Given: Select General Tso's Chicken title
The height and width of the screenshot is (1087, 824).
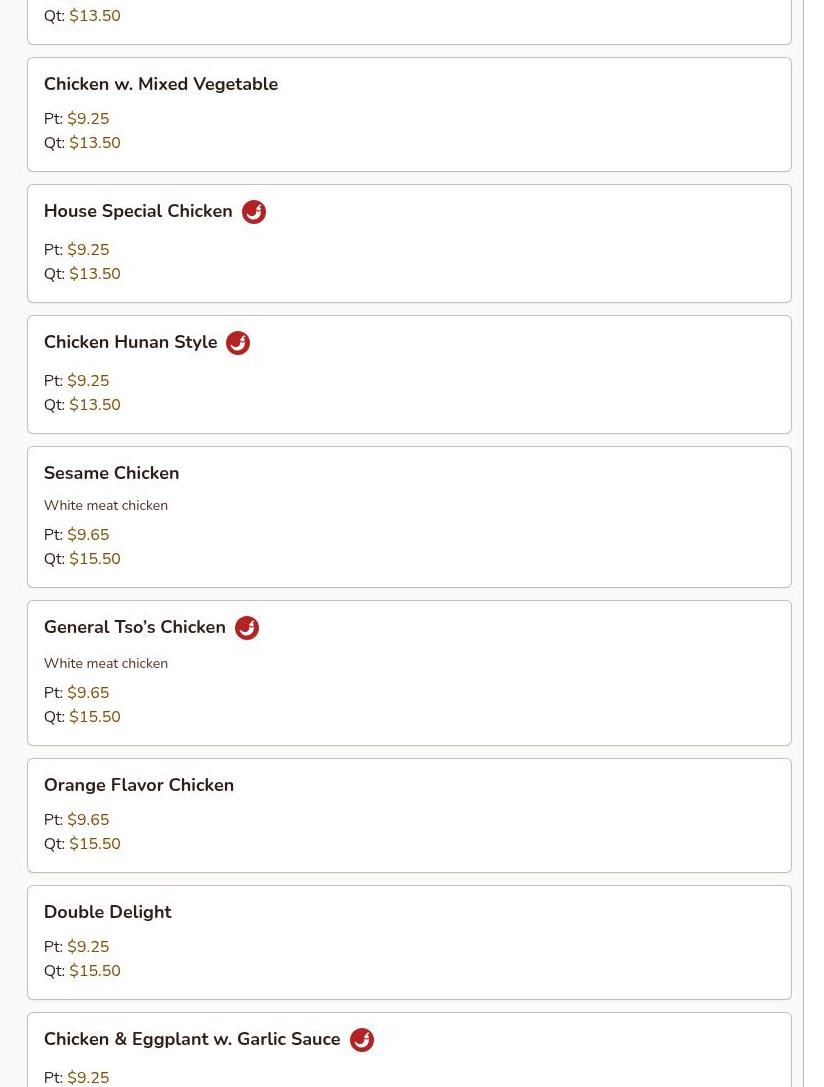Looking at the screenshot, I should click(135, 627).
